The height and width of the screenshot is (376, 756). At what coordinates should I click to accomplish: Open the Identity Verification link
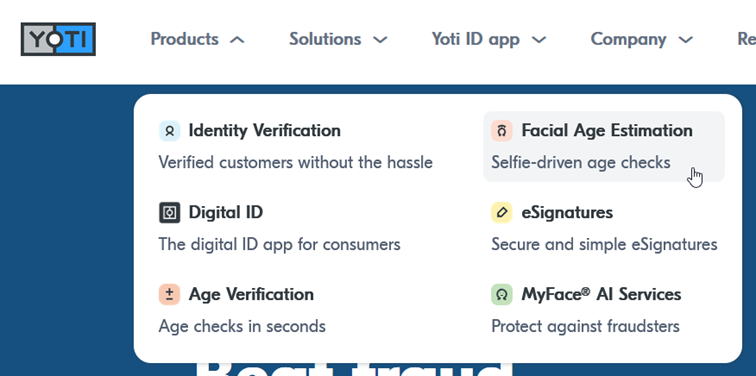(x=264, y=131)
